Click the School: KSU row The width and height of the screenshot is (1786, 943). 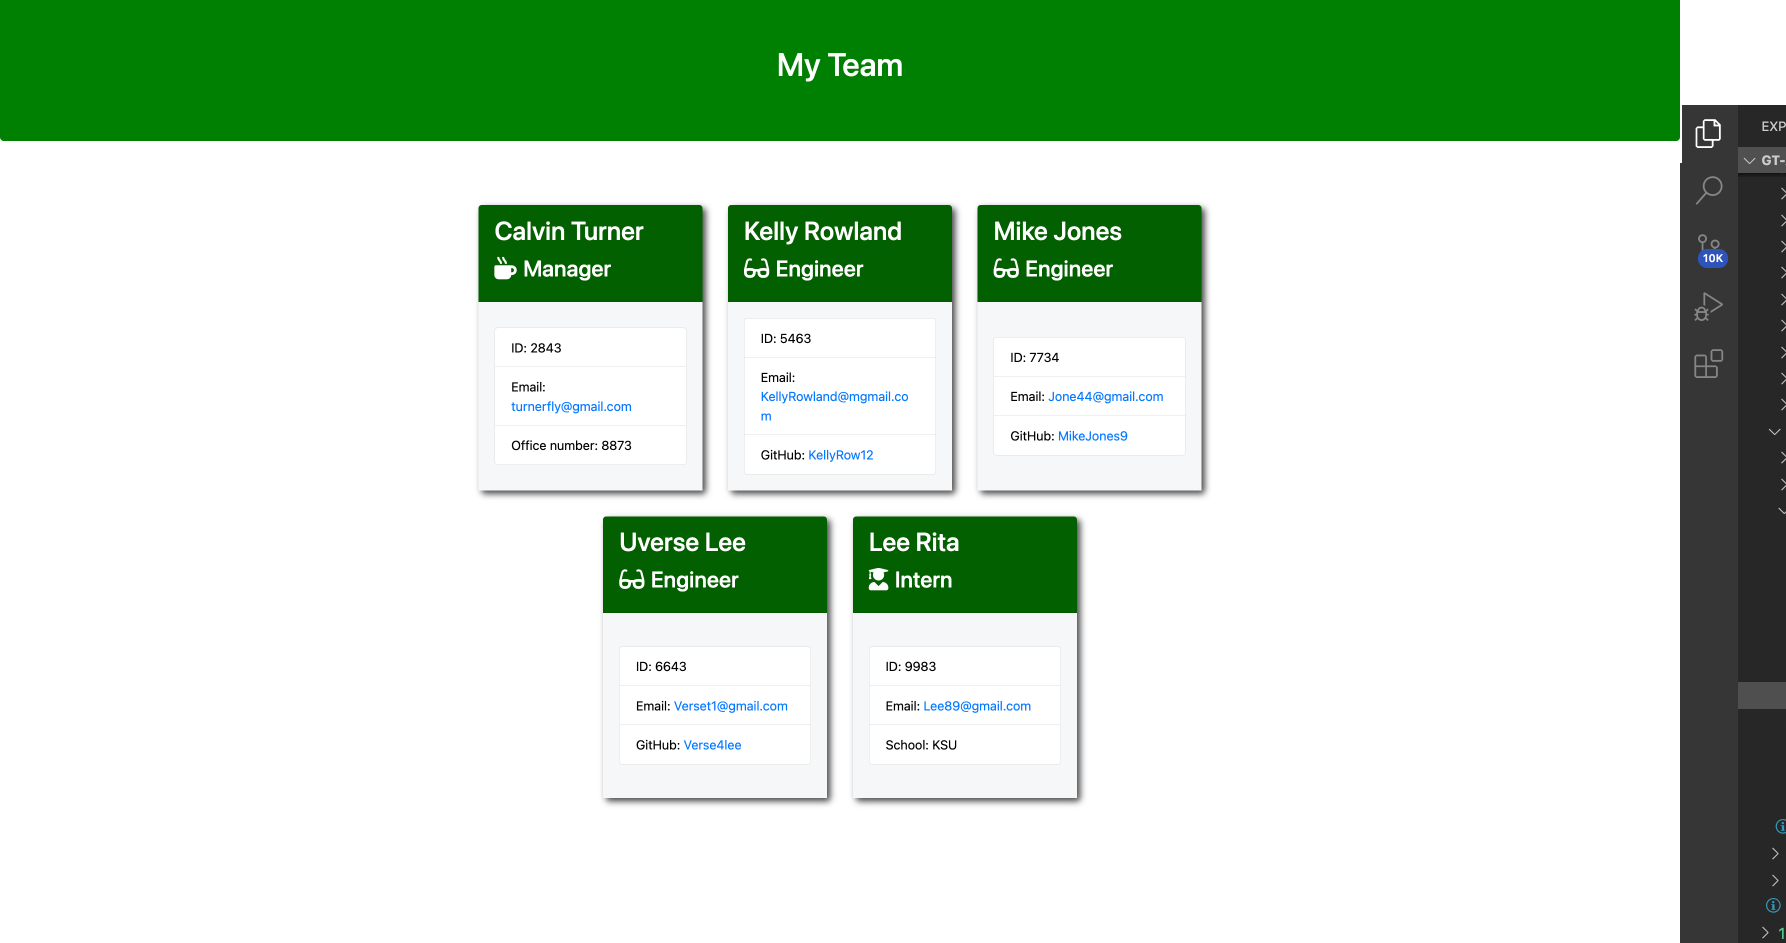[x=965, y=745]
